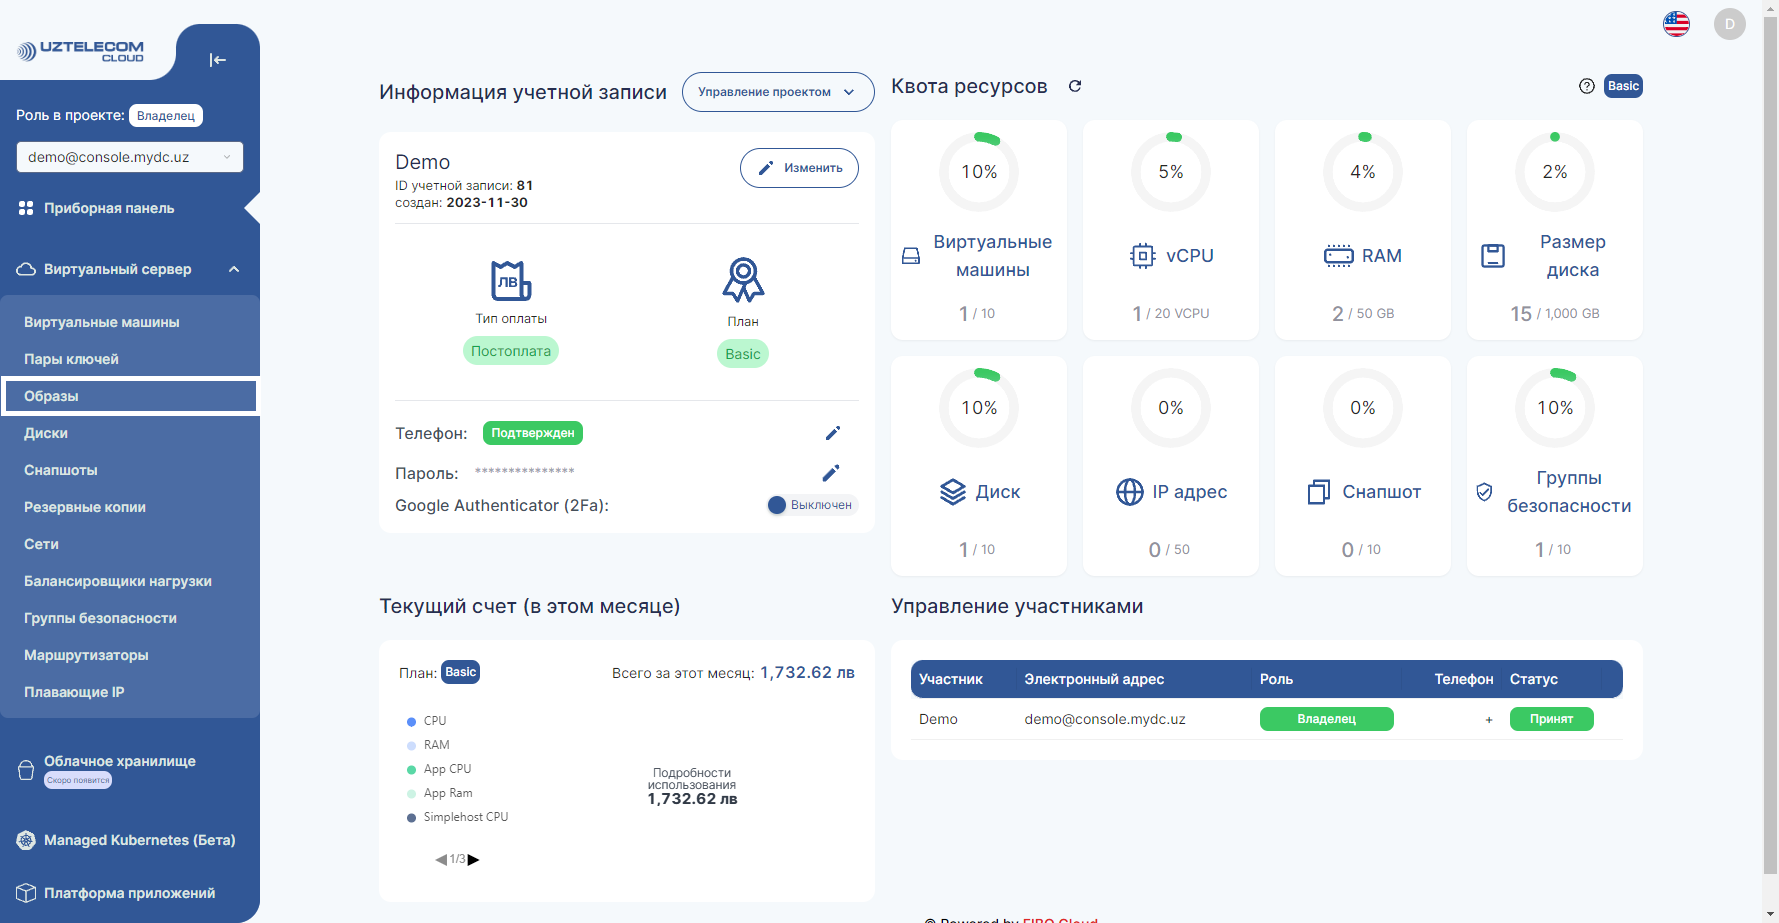Viewport: 1779px width, 923px height.
Task: Go to next chart legend page arrow
Action: (474, 859)
